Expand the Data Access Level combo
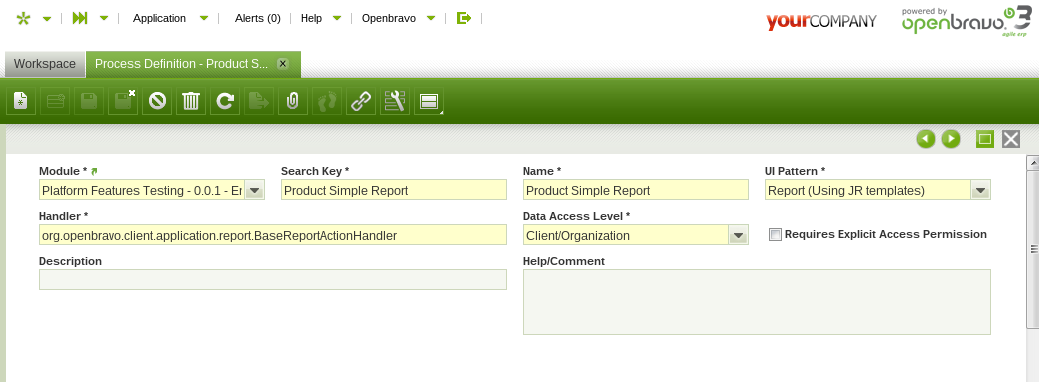1039x382 pixels. point(739,235)
